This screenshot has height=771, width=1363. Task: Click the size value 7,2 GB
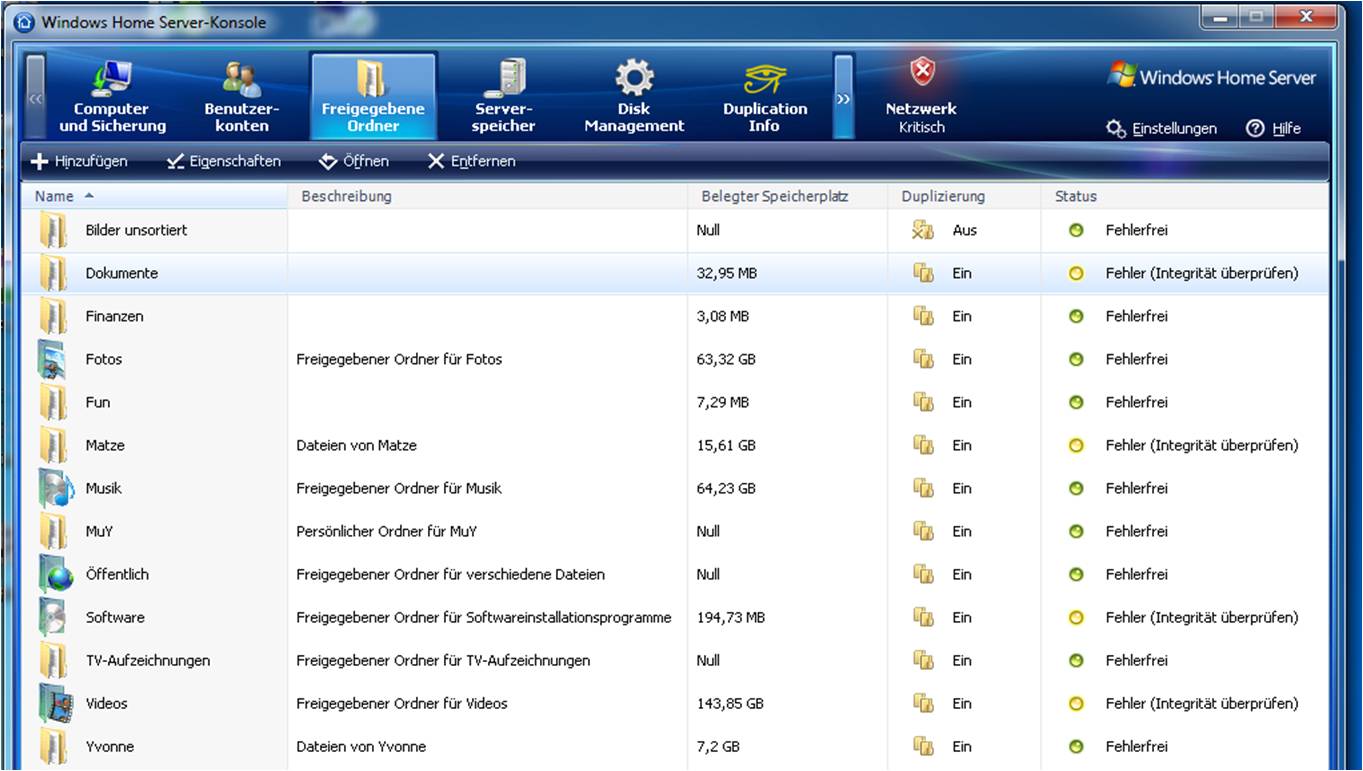719,746
